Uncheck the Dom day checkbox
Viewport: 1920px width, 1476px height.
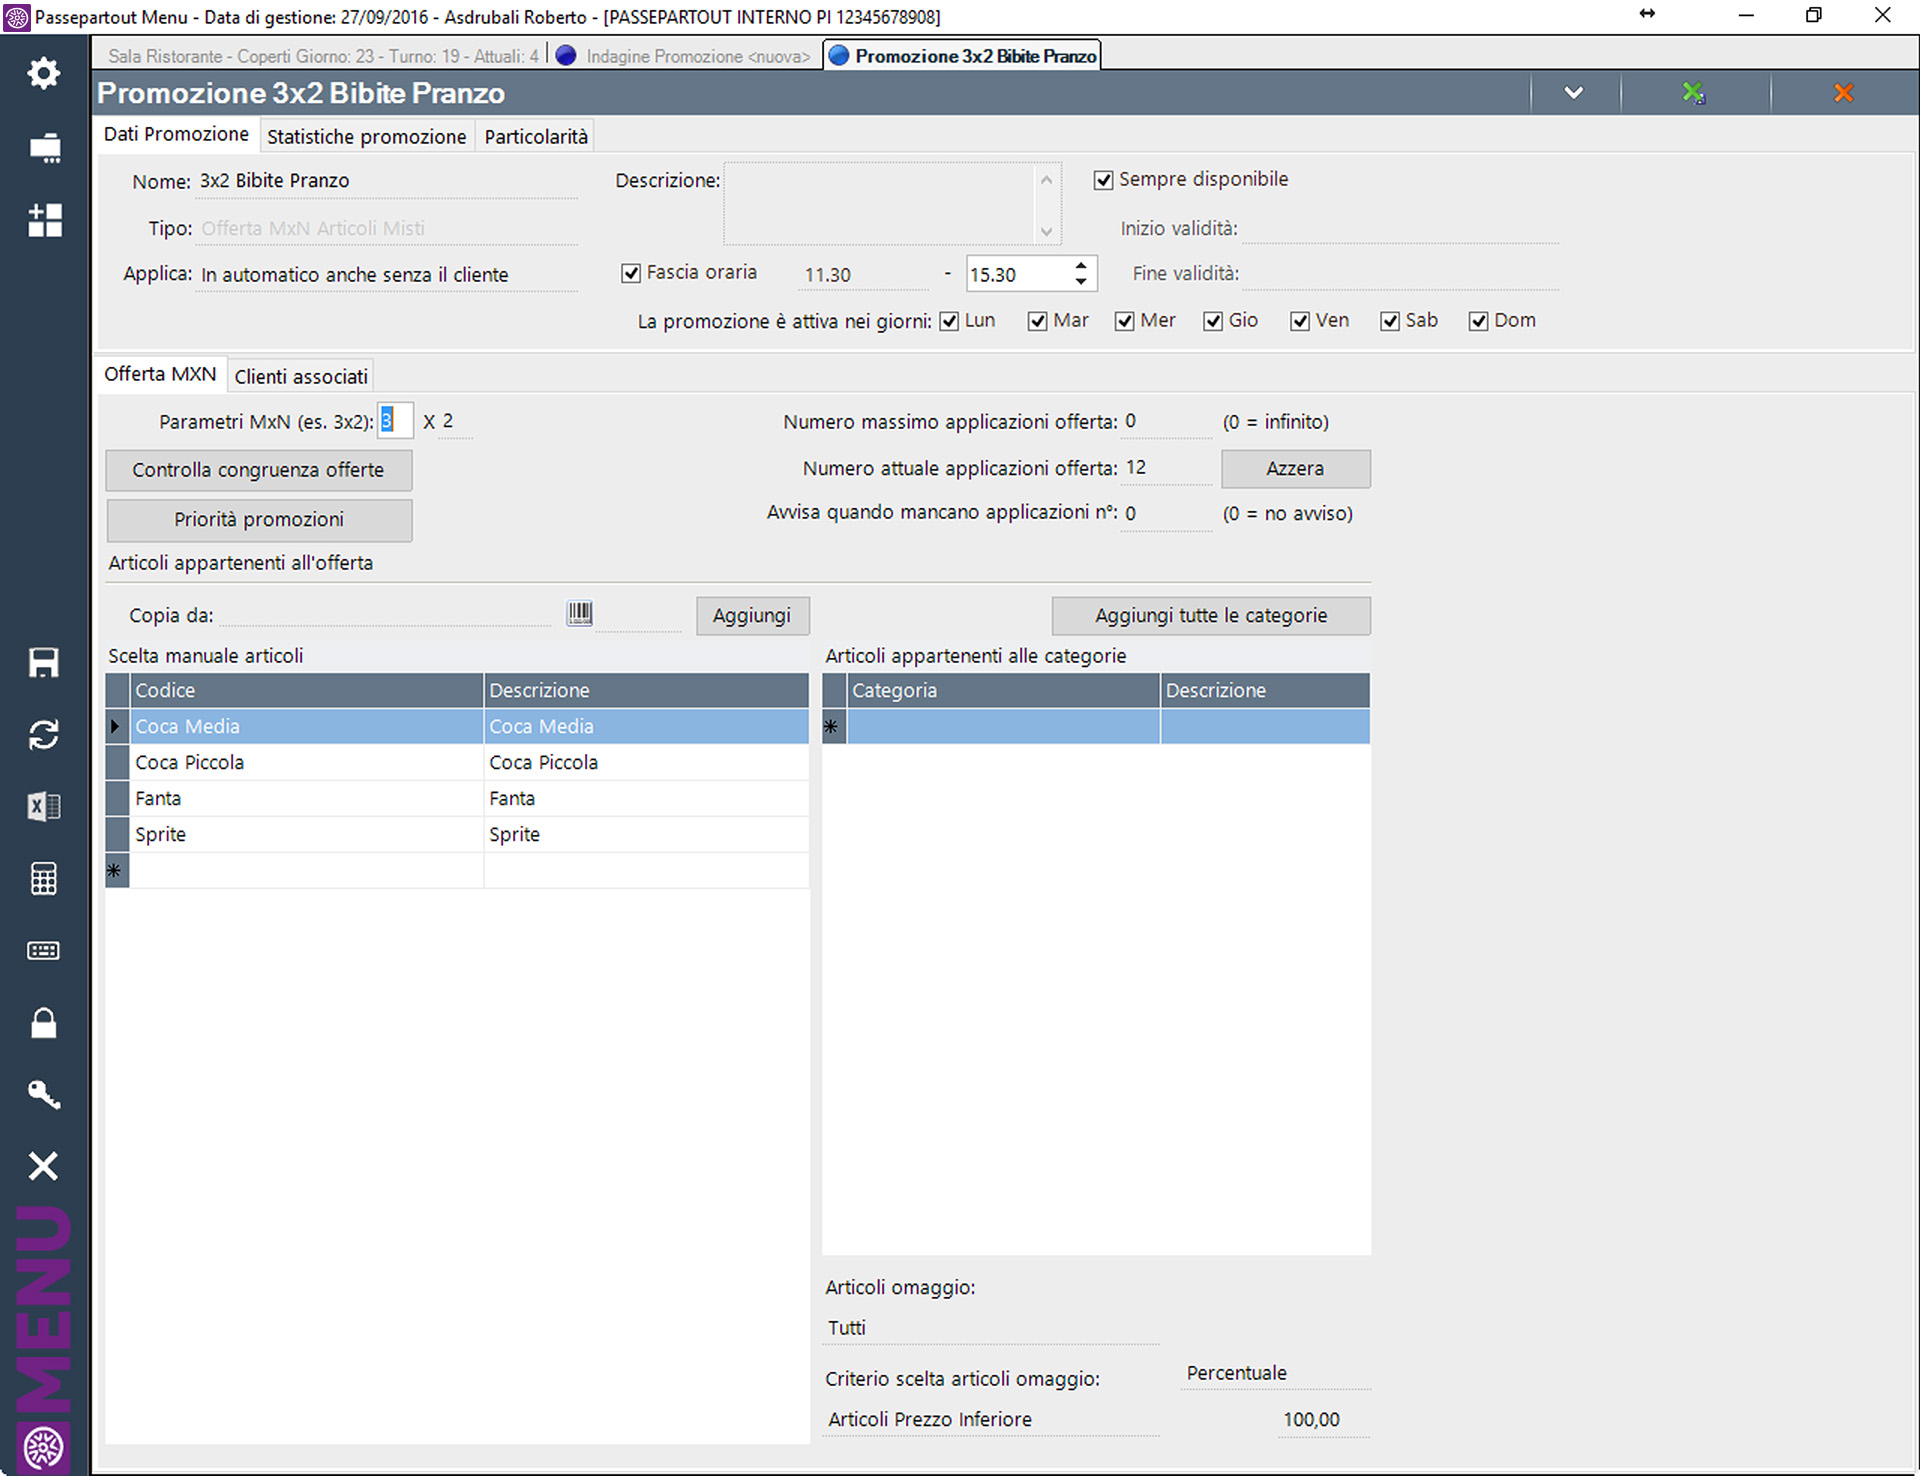point(1480,321)
